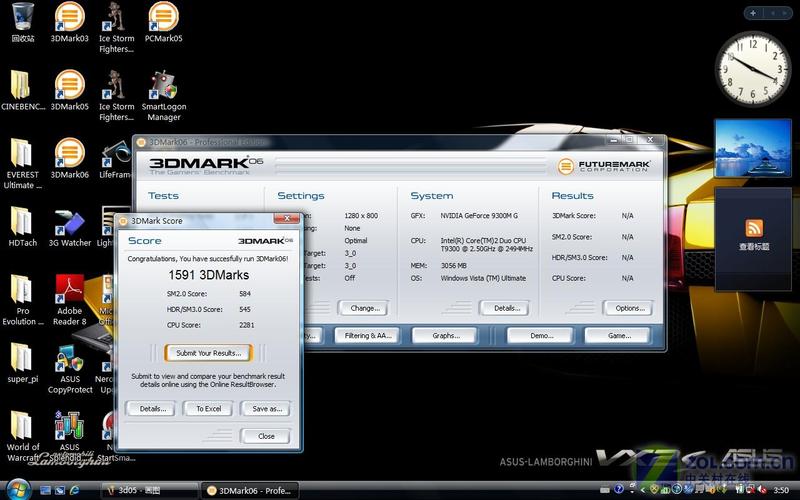Click the 3056 MB memory value

pyautogui.click(x=453, y=266)
